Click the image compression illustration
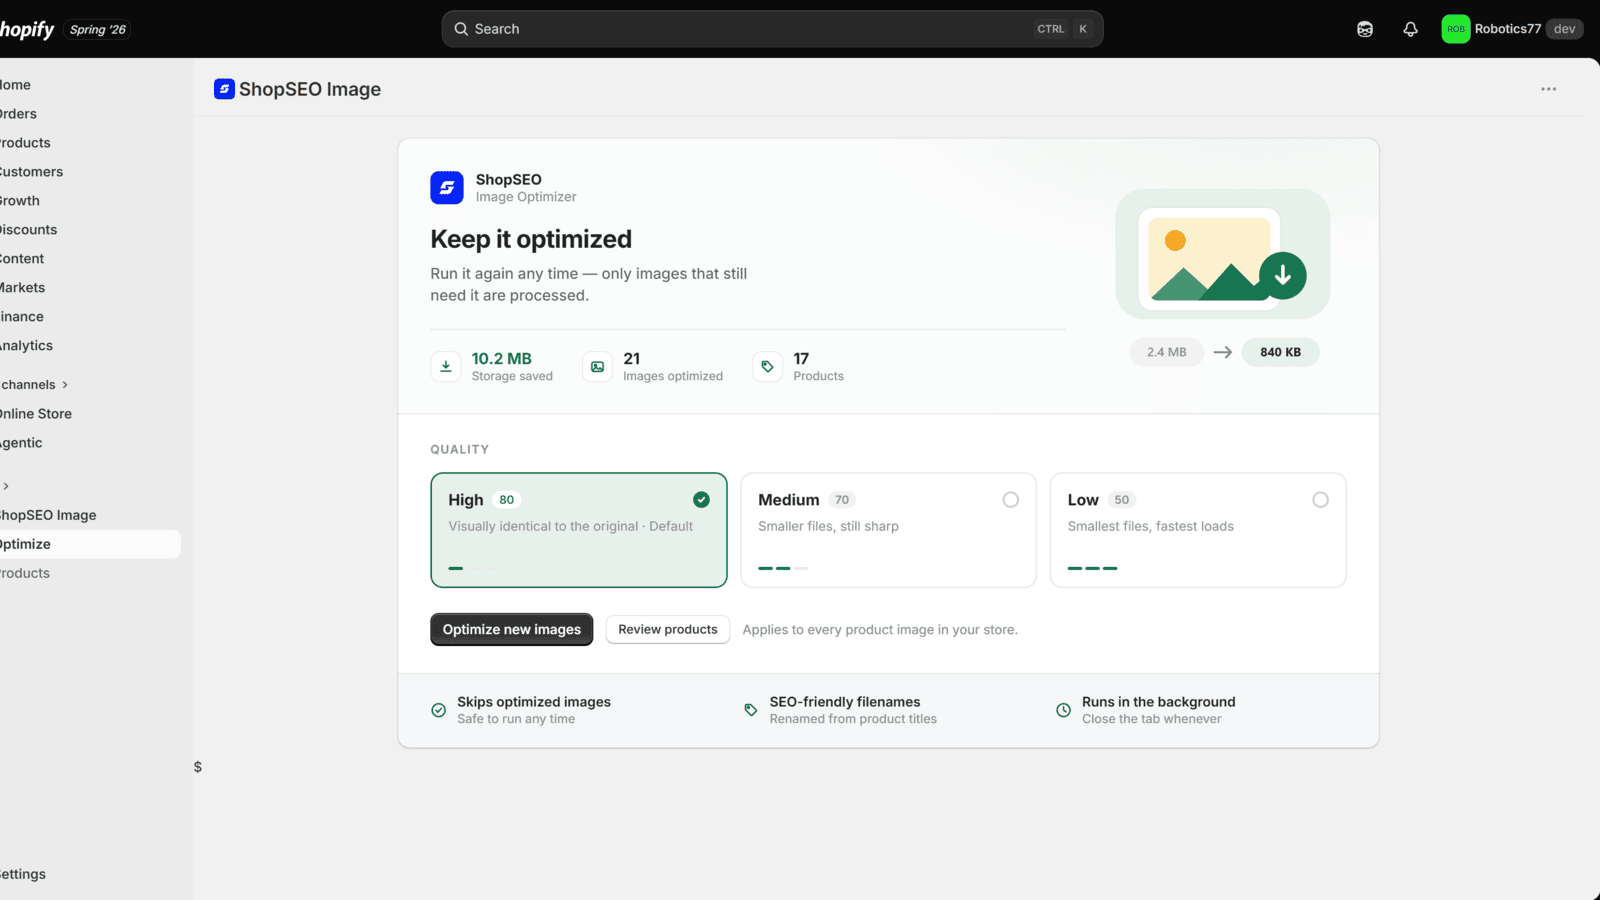The width and height of the screenshot is (1600, 900). point(1222,254)
